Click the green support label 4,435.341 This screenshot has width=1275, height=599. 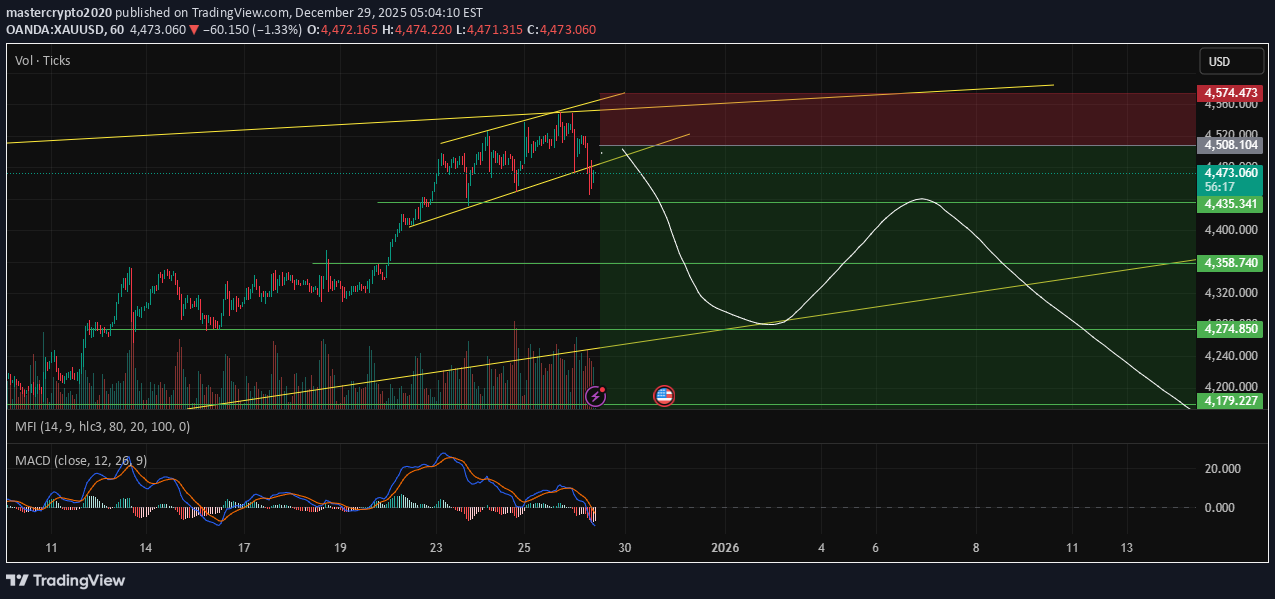1229,204
